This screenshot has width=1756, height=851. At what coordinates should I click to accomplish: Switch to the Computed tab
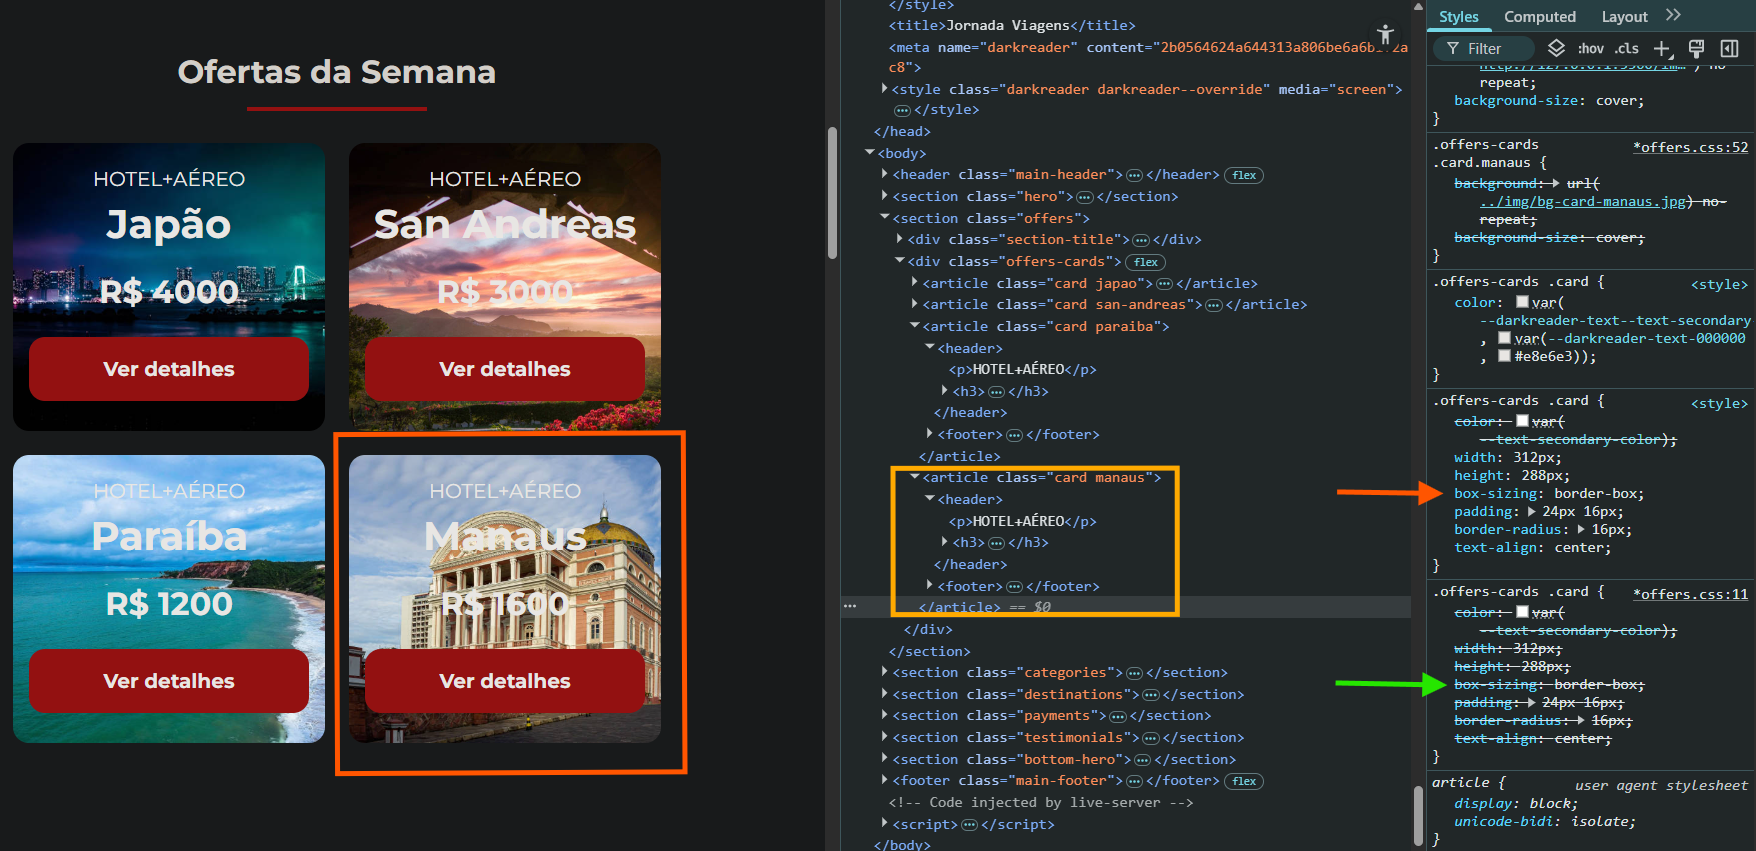click(x=1540, y=16)
